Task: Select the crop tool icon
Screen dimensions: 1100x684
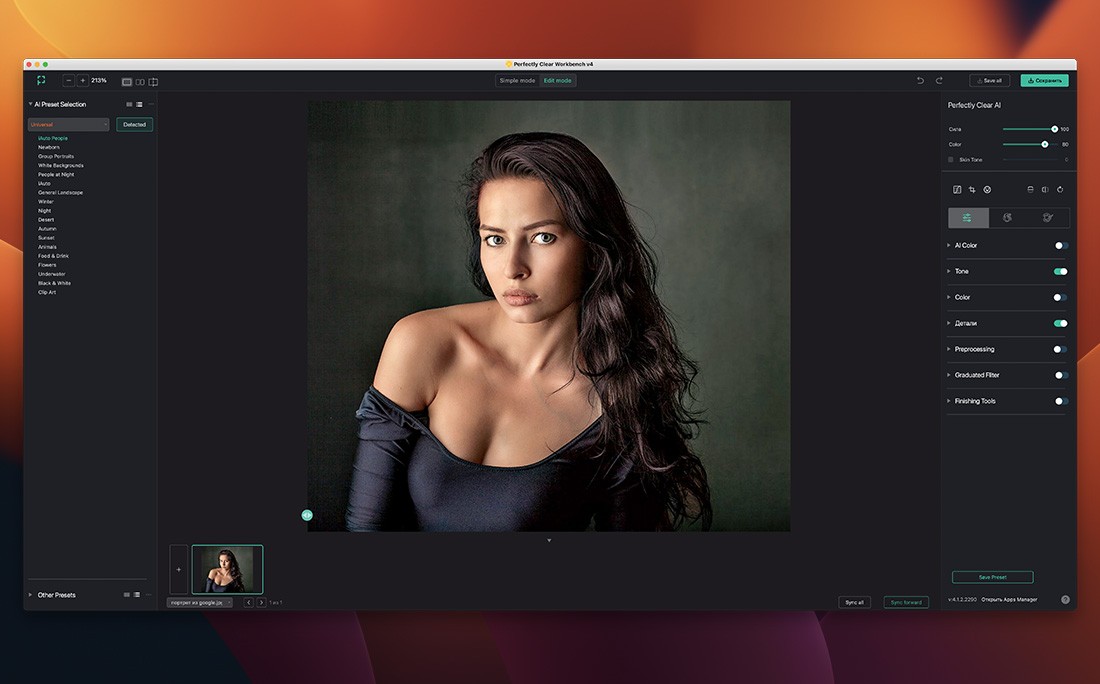Action: click(x=972, y=189)
